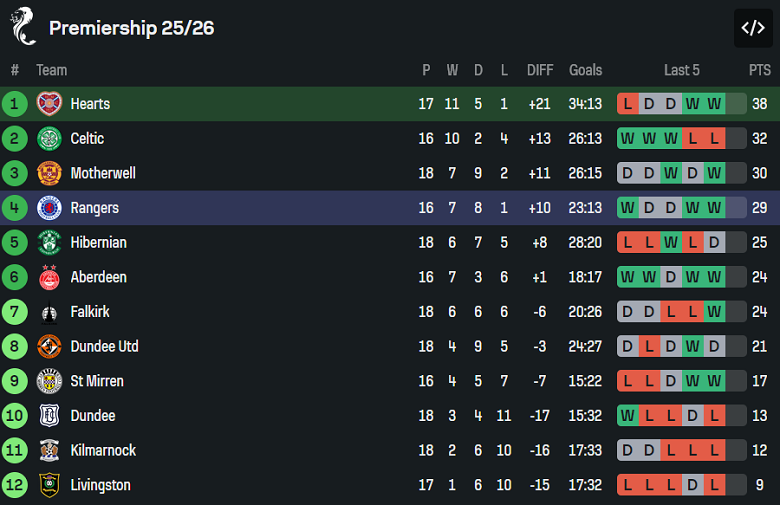Click the DIFF column header
Viewport: 780px width, 505px height.
540,70
